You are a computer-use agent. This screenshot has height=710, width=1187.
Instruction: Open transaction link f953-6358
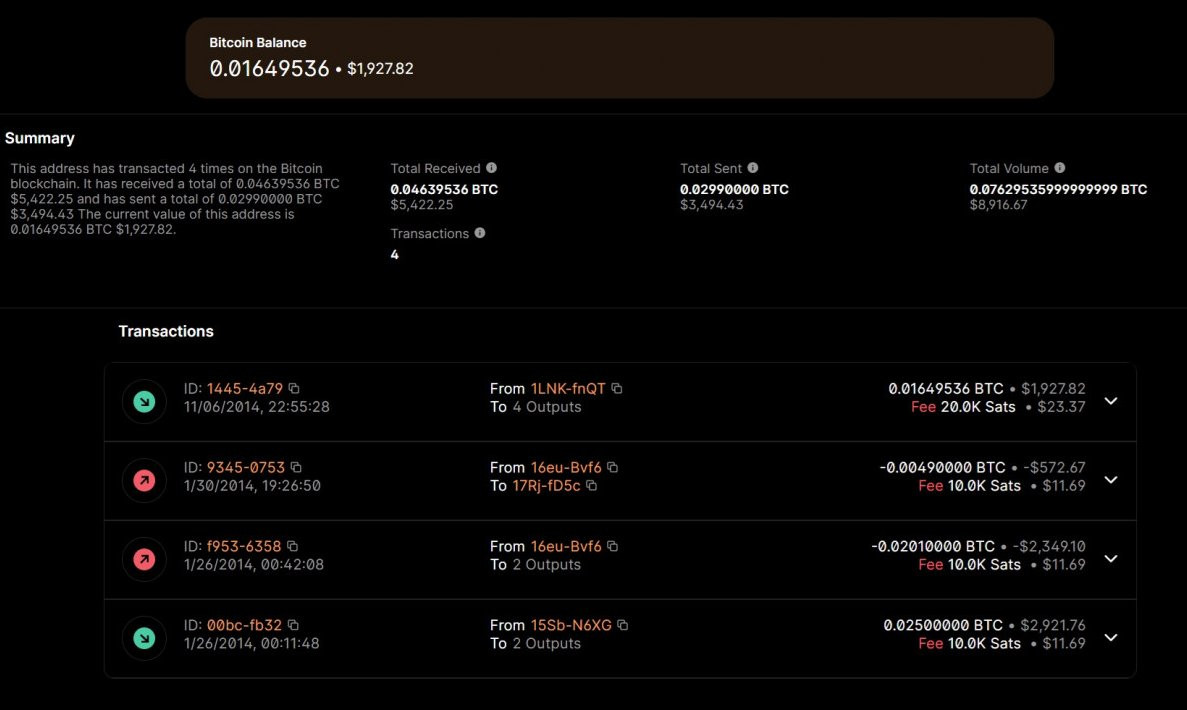click(x=244, y=546)
